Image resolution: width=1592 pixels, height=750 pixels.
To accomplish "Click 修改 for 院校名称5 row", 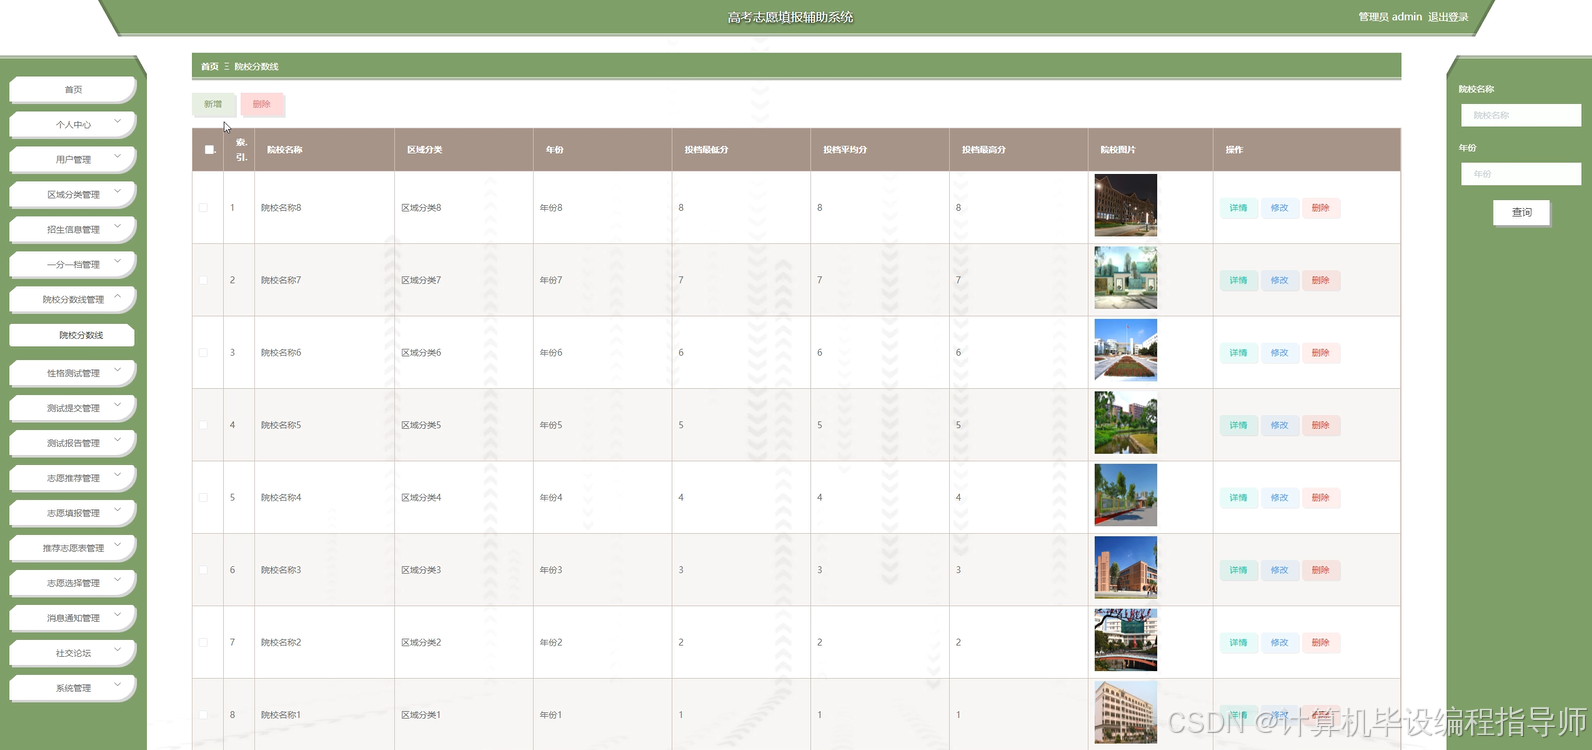I will pyautogui.click(x=1279, y=425).
